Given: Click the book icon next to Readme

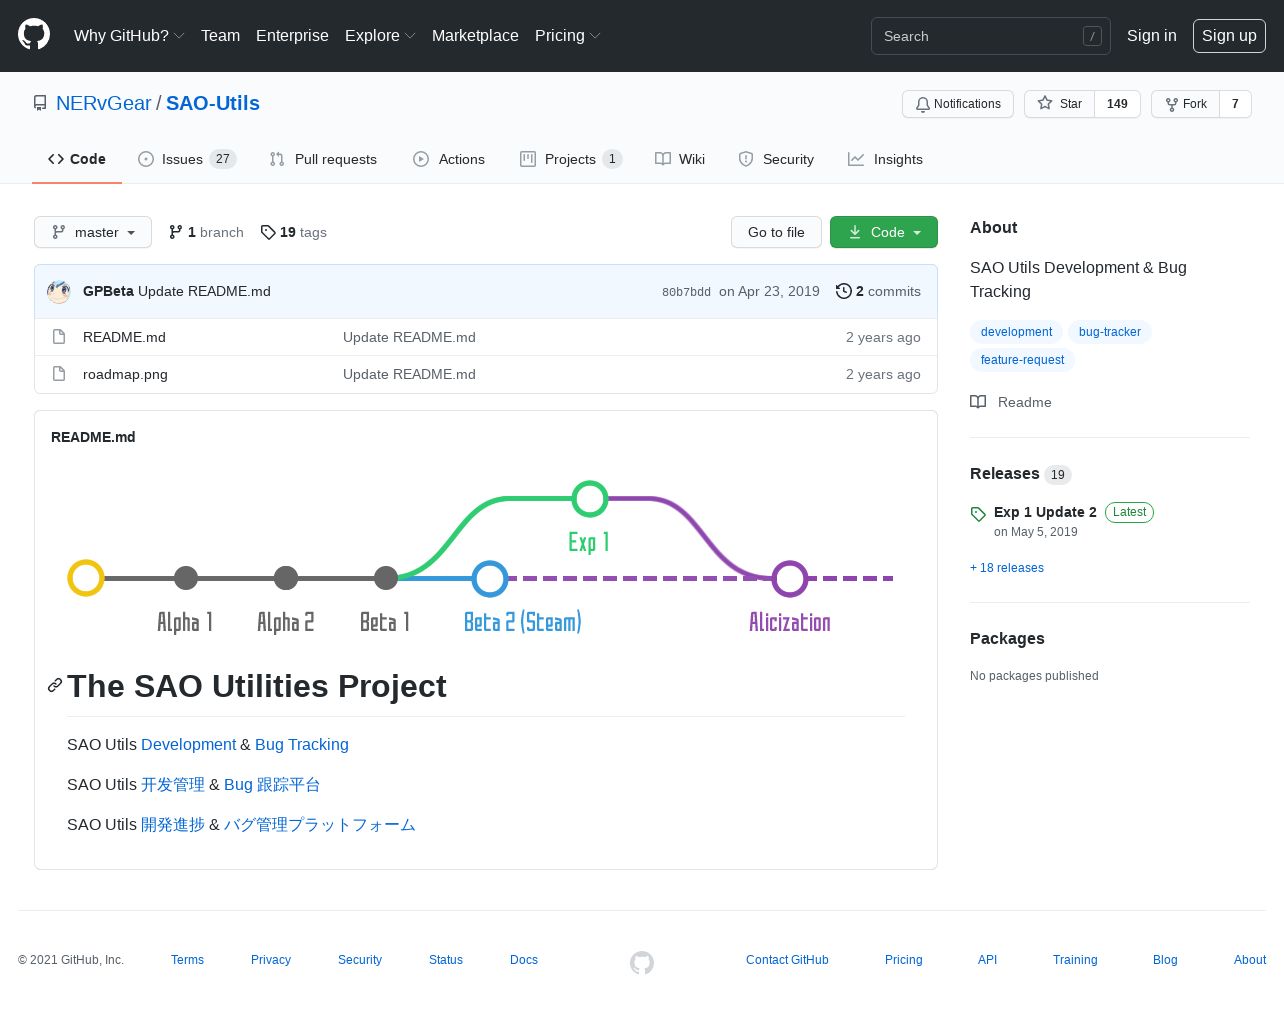Looking at the screenshot, I should (x=978, y=402).
